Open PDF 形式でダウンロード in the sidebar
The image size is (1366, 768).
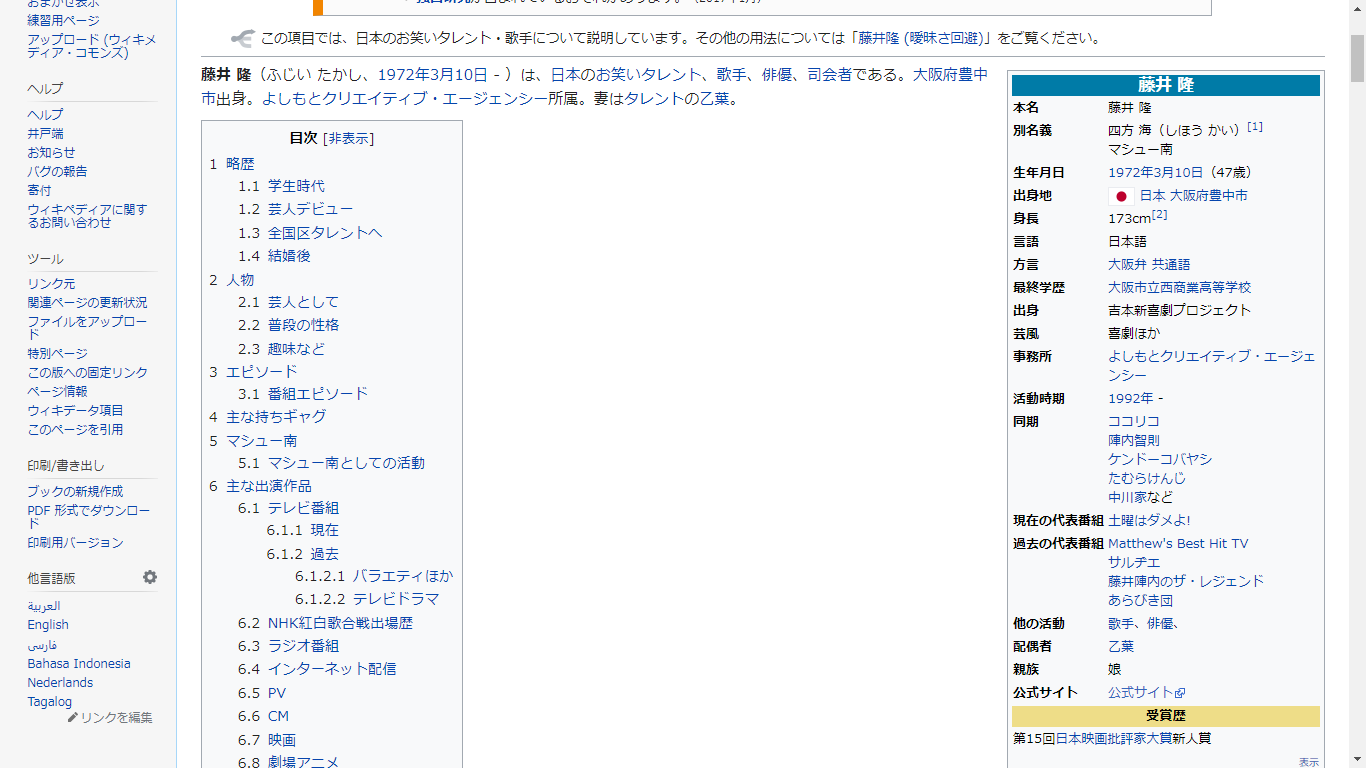89,517
